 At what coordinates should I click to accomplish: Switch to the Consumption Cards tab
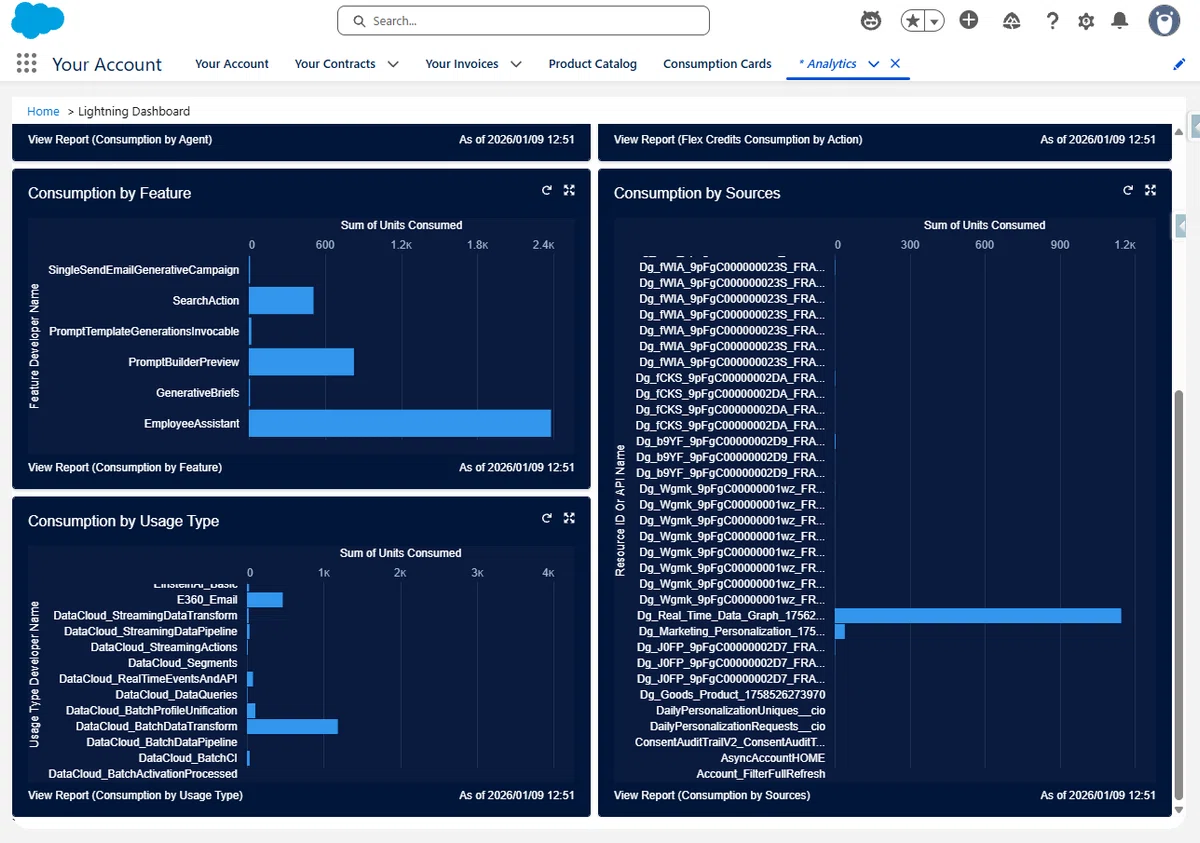(717, 64)
